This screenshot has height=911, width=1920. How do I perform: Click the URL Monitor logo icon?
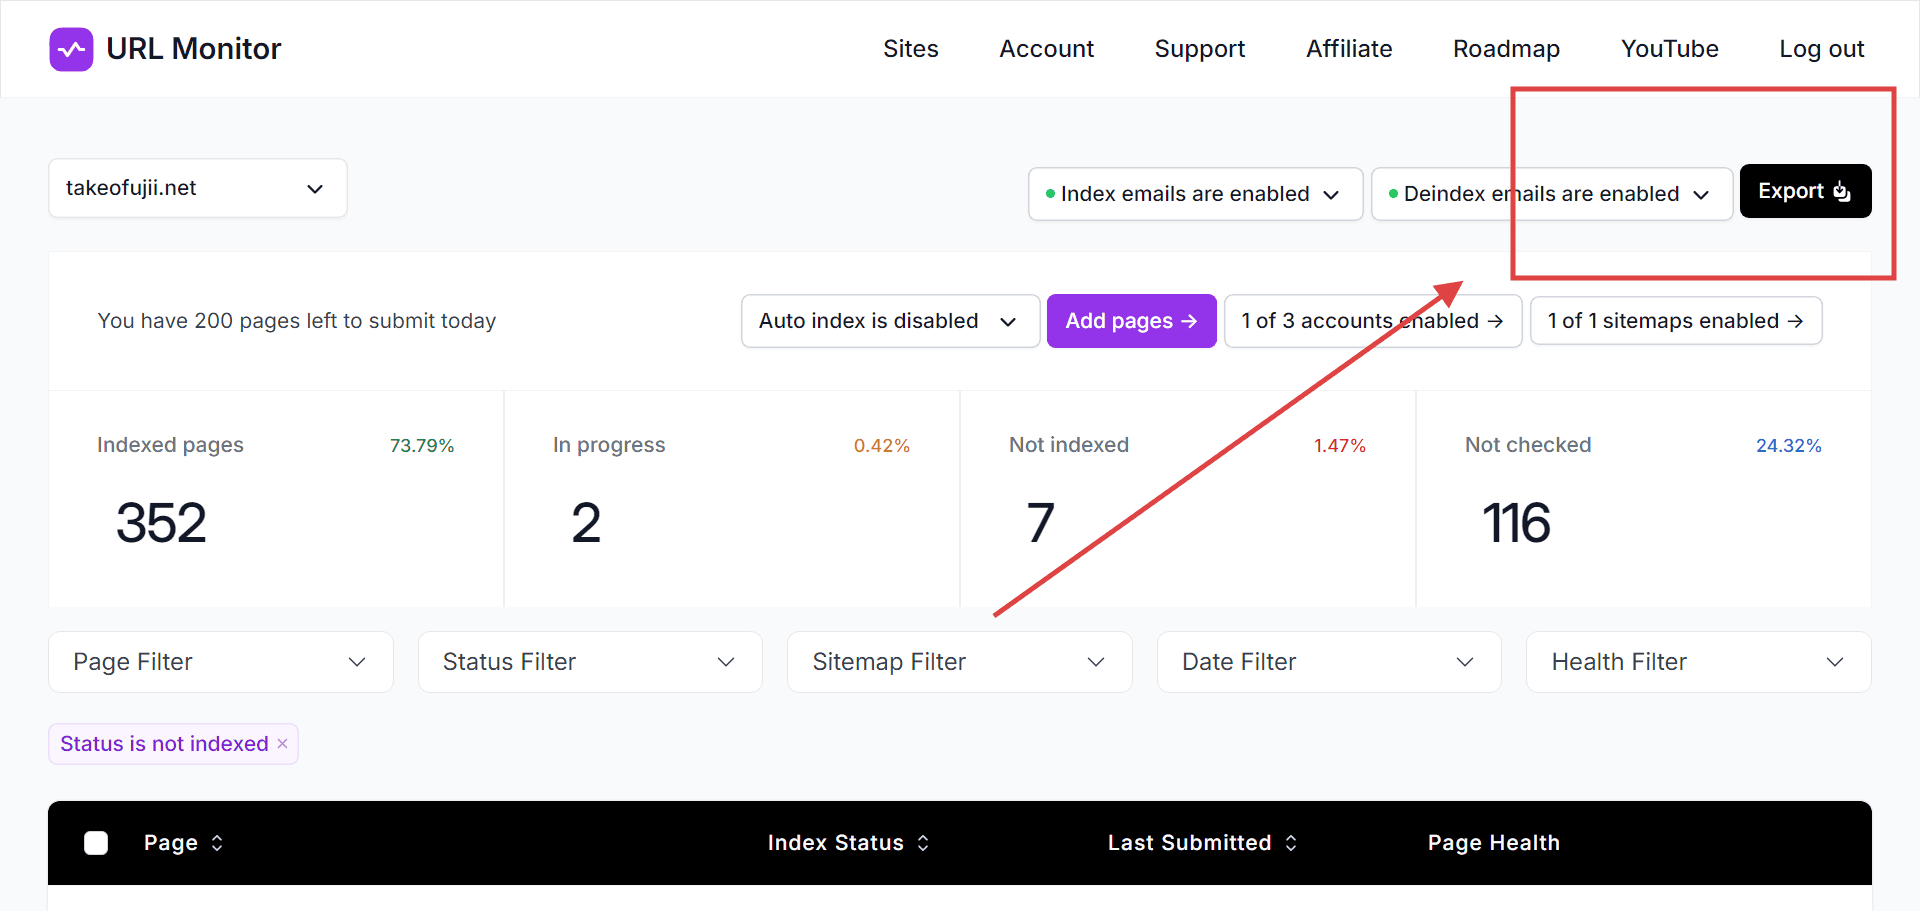pos(70,48)
